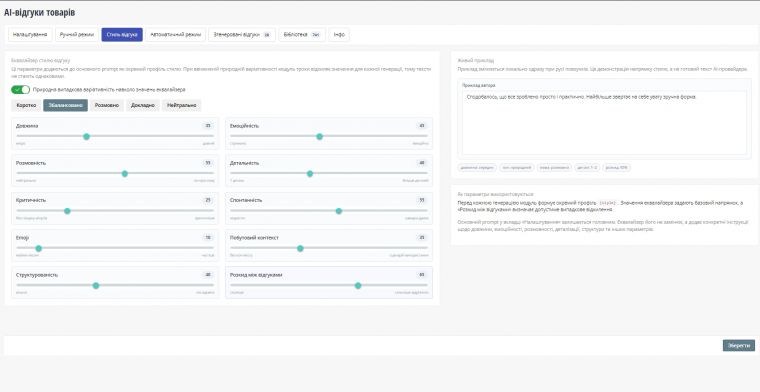Click the 'Побутовий контекст' slider label
Screen dimensions: 760x392
click(x=254, y=237)
